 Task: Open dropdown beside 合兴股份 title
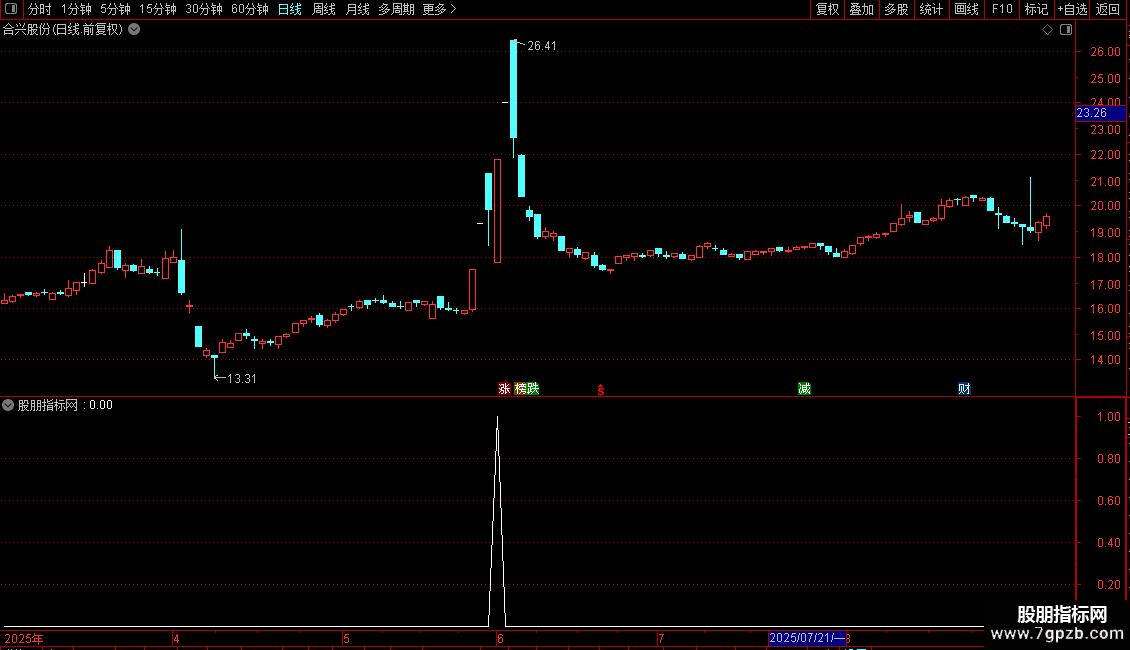click(134, 30)
